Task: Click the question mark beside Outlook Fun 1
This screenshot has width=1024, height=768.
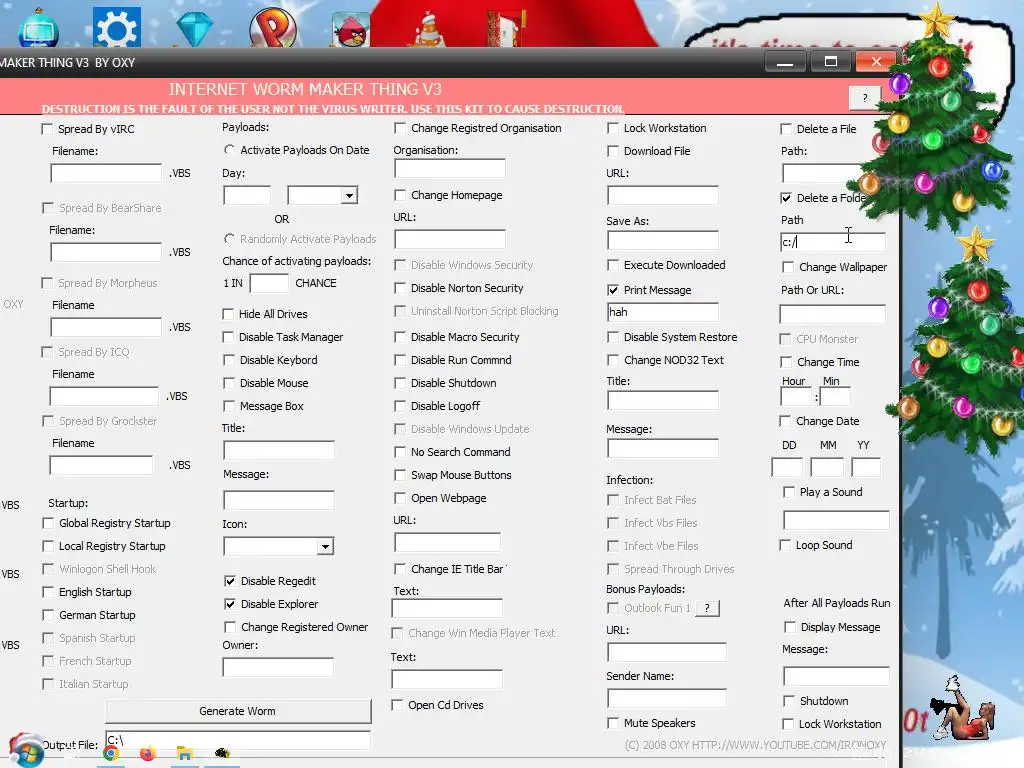Action: (707, 608)
